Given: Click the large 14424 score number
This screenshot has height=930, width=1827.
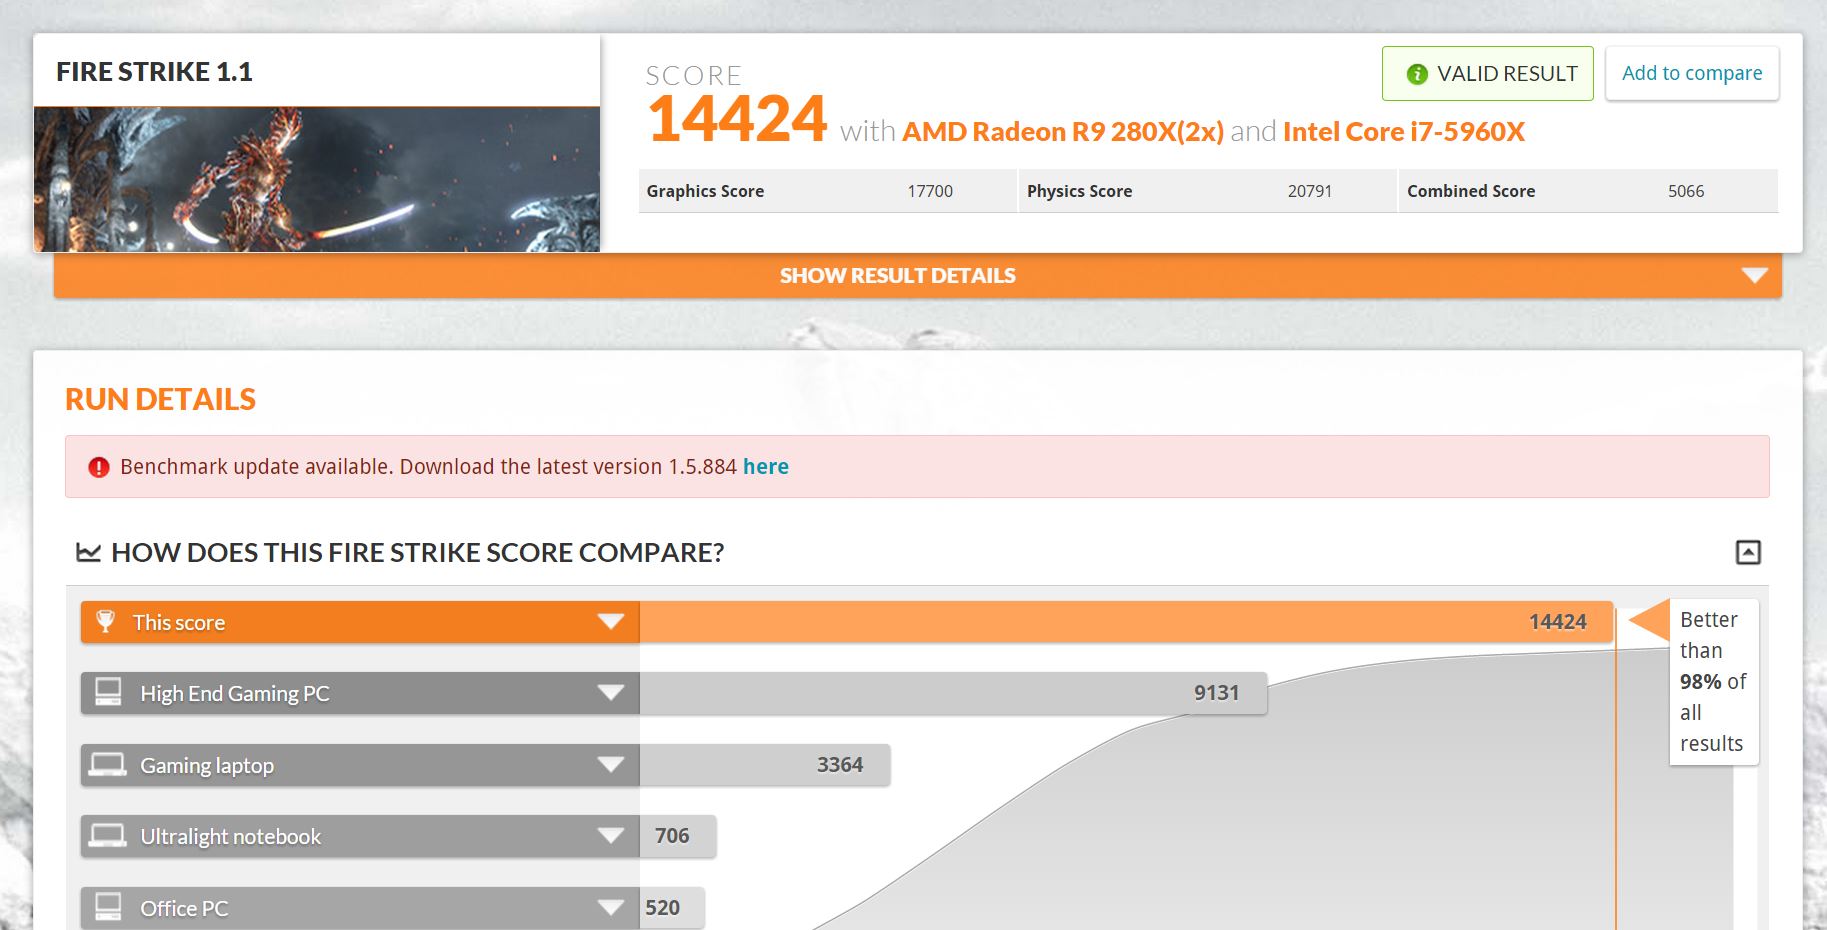Looking at the screenshot, I should (737, 119).
